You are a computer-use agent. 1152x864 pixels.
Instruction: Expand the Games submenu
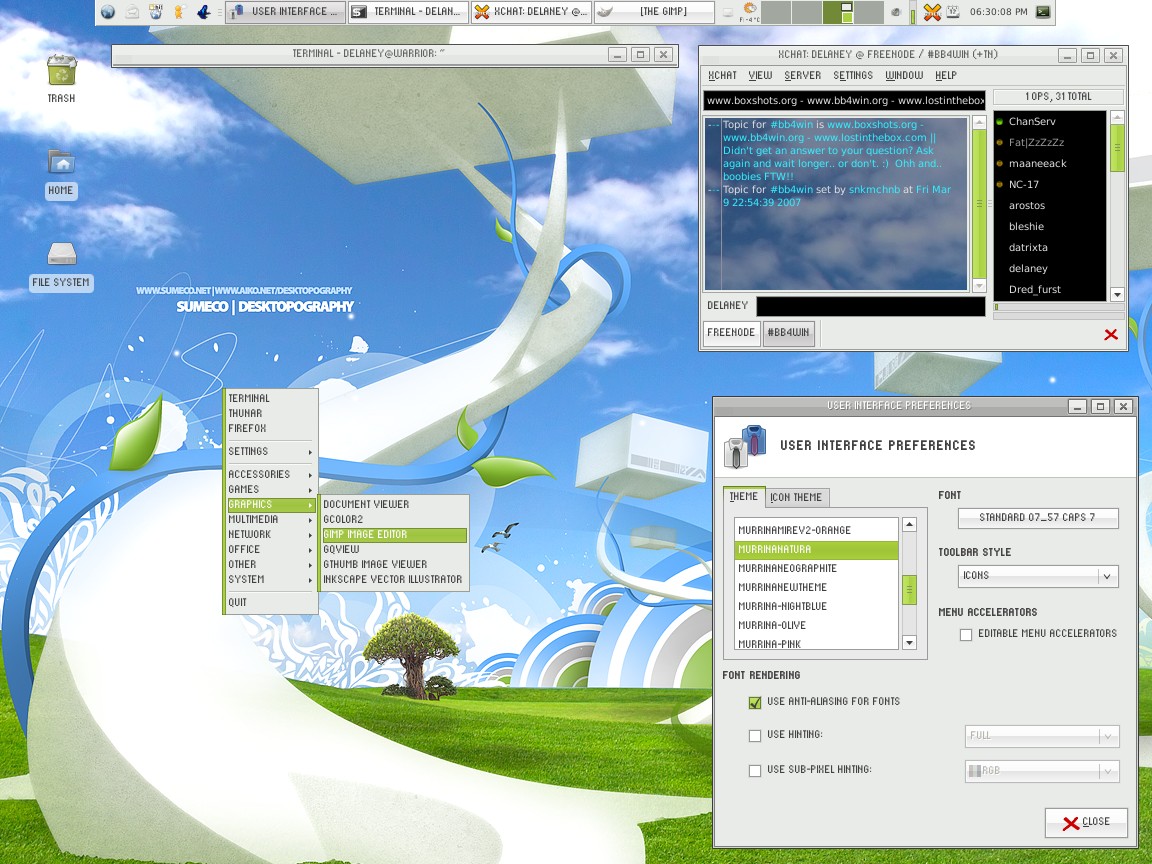[x=270, y=489]
